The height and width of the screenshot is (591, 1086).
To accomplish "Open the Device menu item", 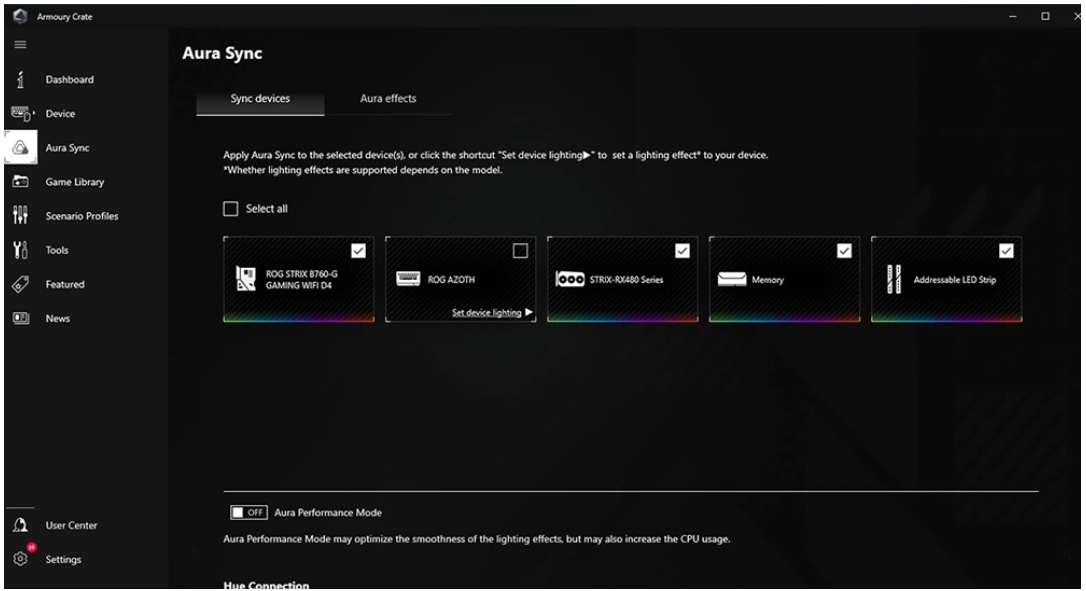I will pos(60,114).
